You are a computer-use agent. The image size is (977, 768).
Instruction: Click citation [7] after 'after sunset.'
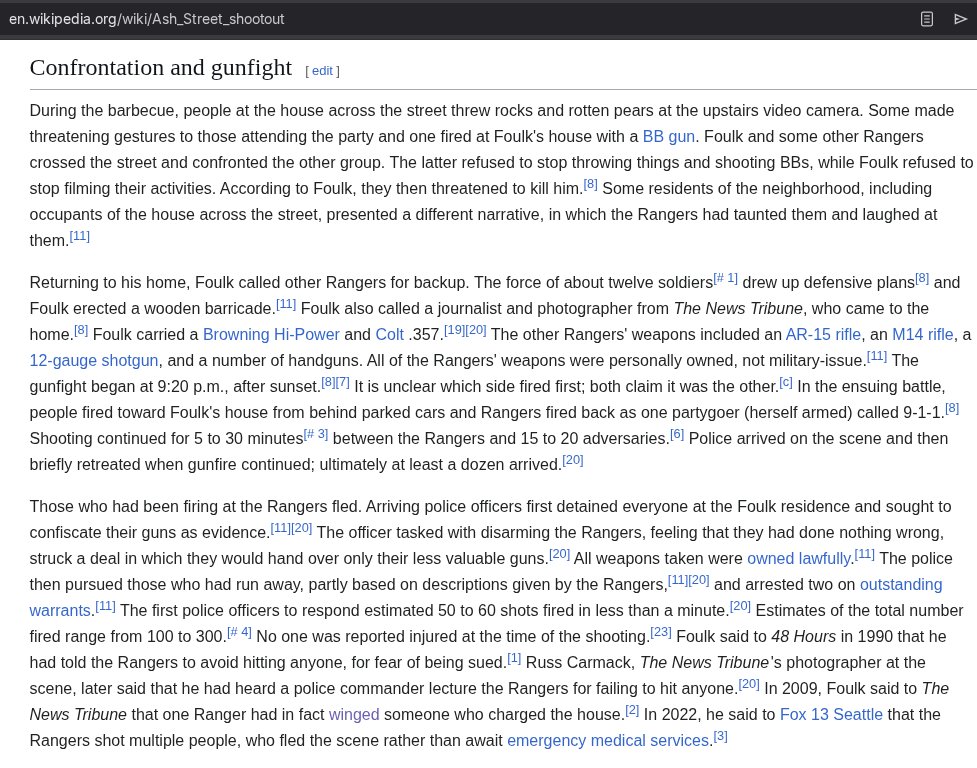pos(343,382)
